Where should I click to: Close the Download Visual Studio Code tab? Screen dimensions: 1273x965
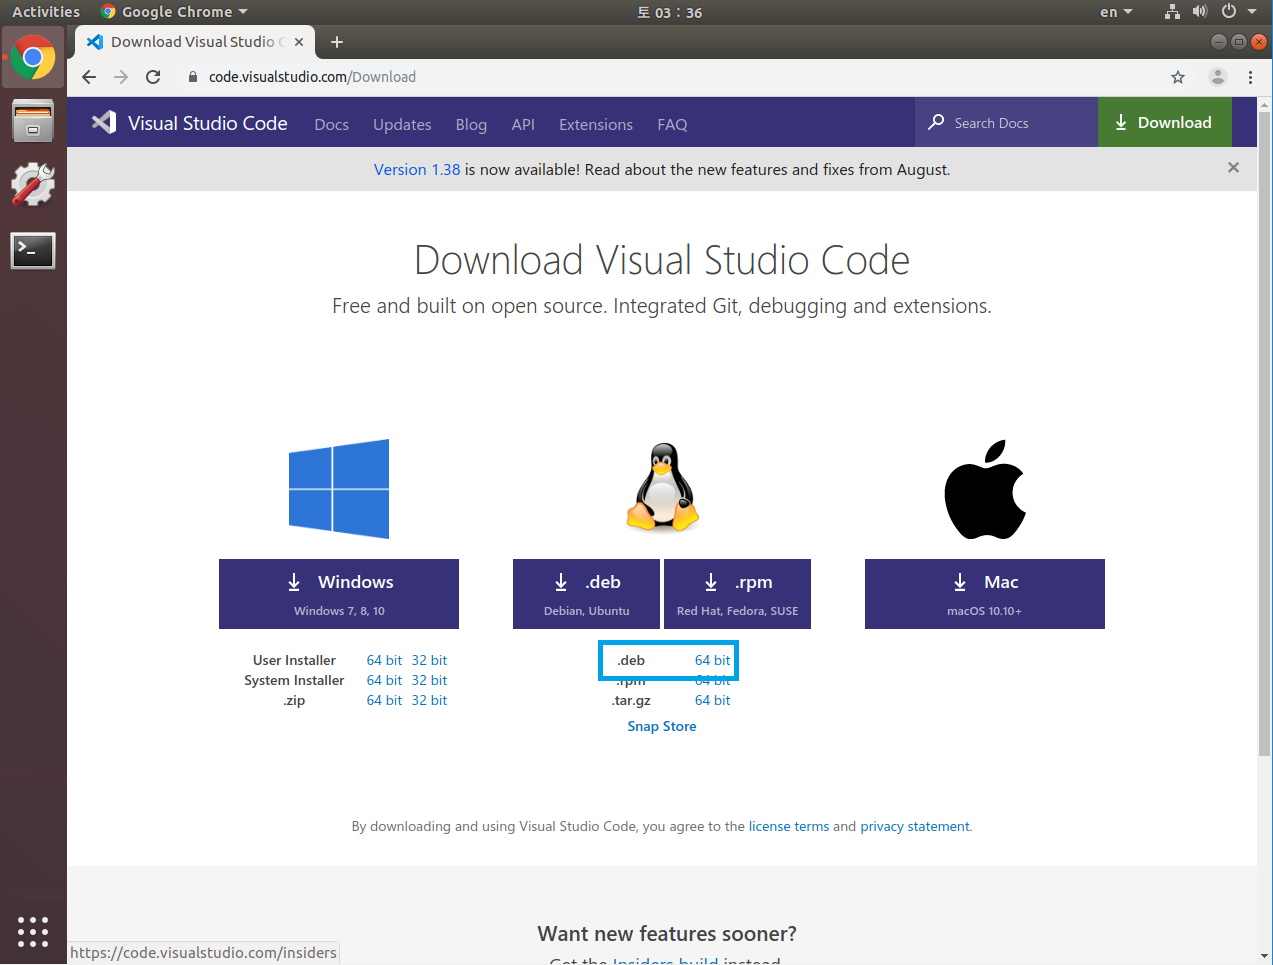pos(299,42)
